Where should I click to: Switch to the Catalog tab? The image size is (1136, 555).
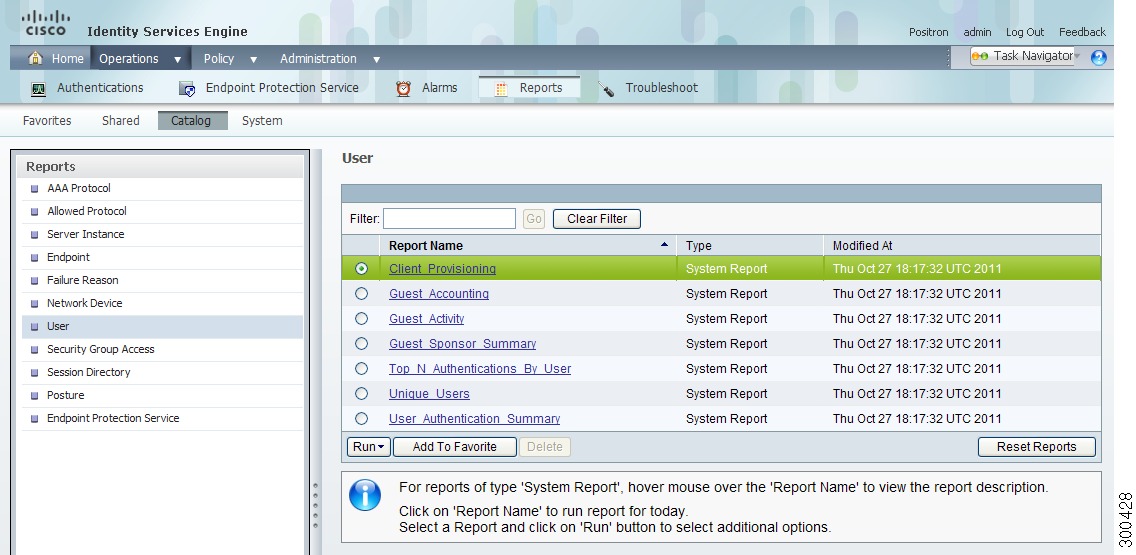coord(192,121)
